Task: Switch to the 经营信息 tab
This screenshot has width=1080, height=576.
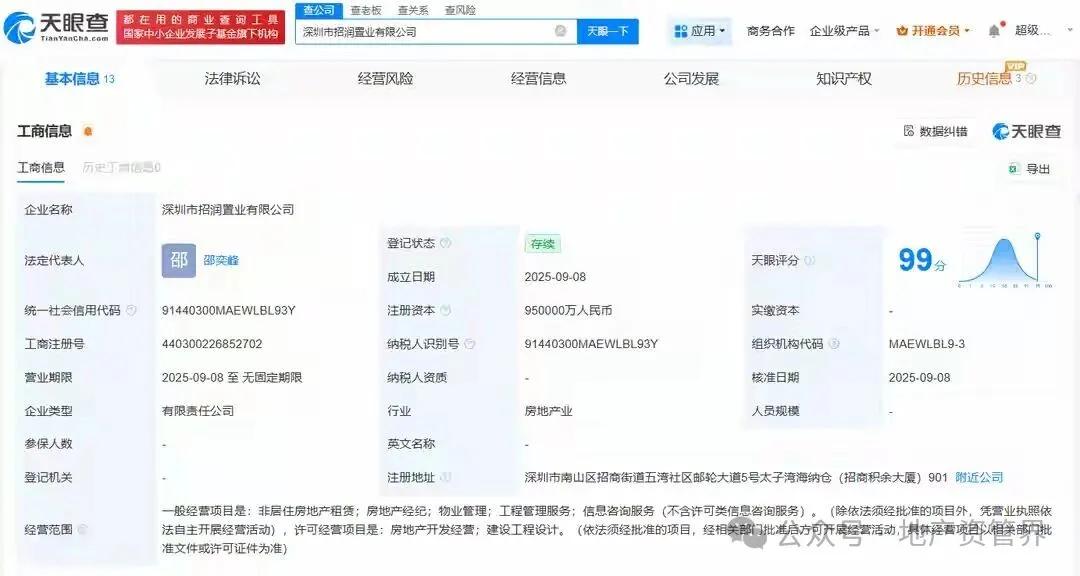Action: (539, 79)
